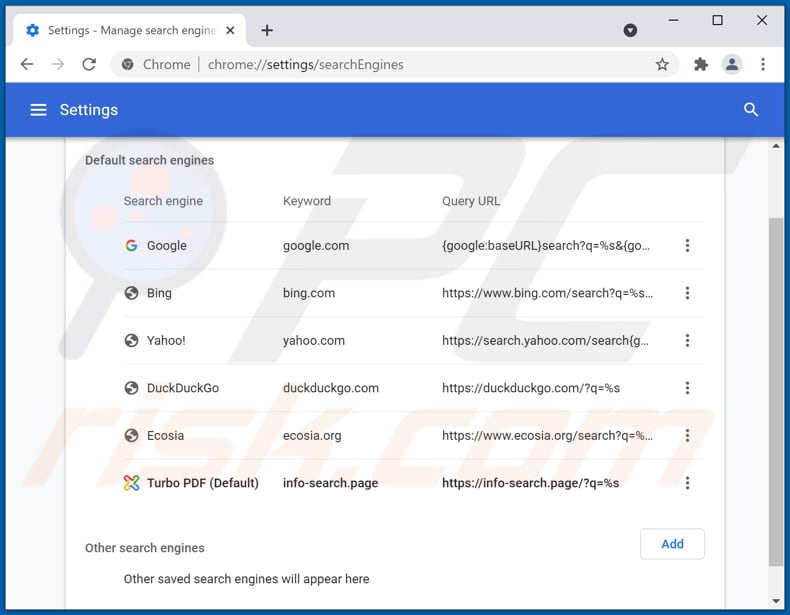Click the https://info-search.page/?q=%s query URL
The height and width of the screenshot is (615, 790).
click(x=531, y=483)
